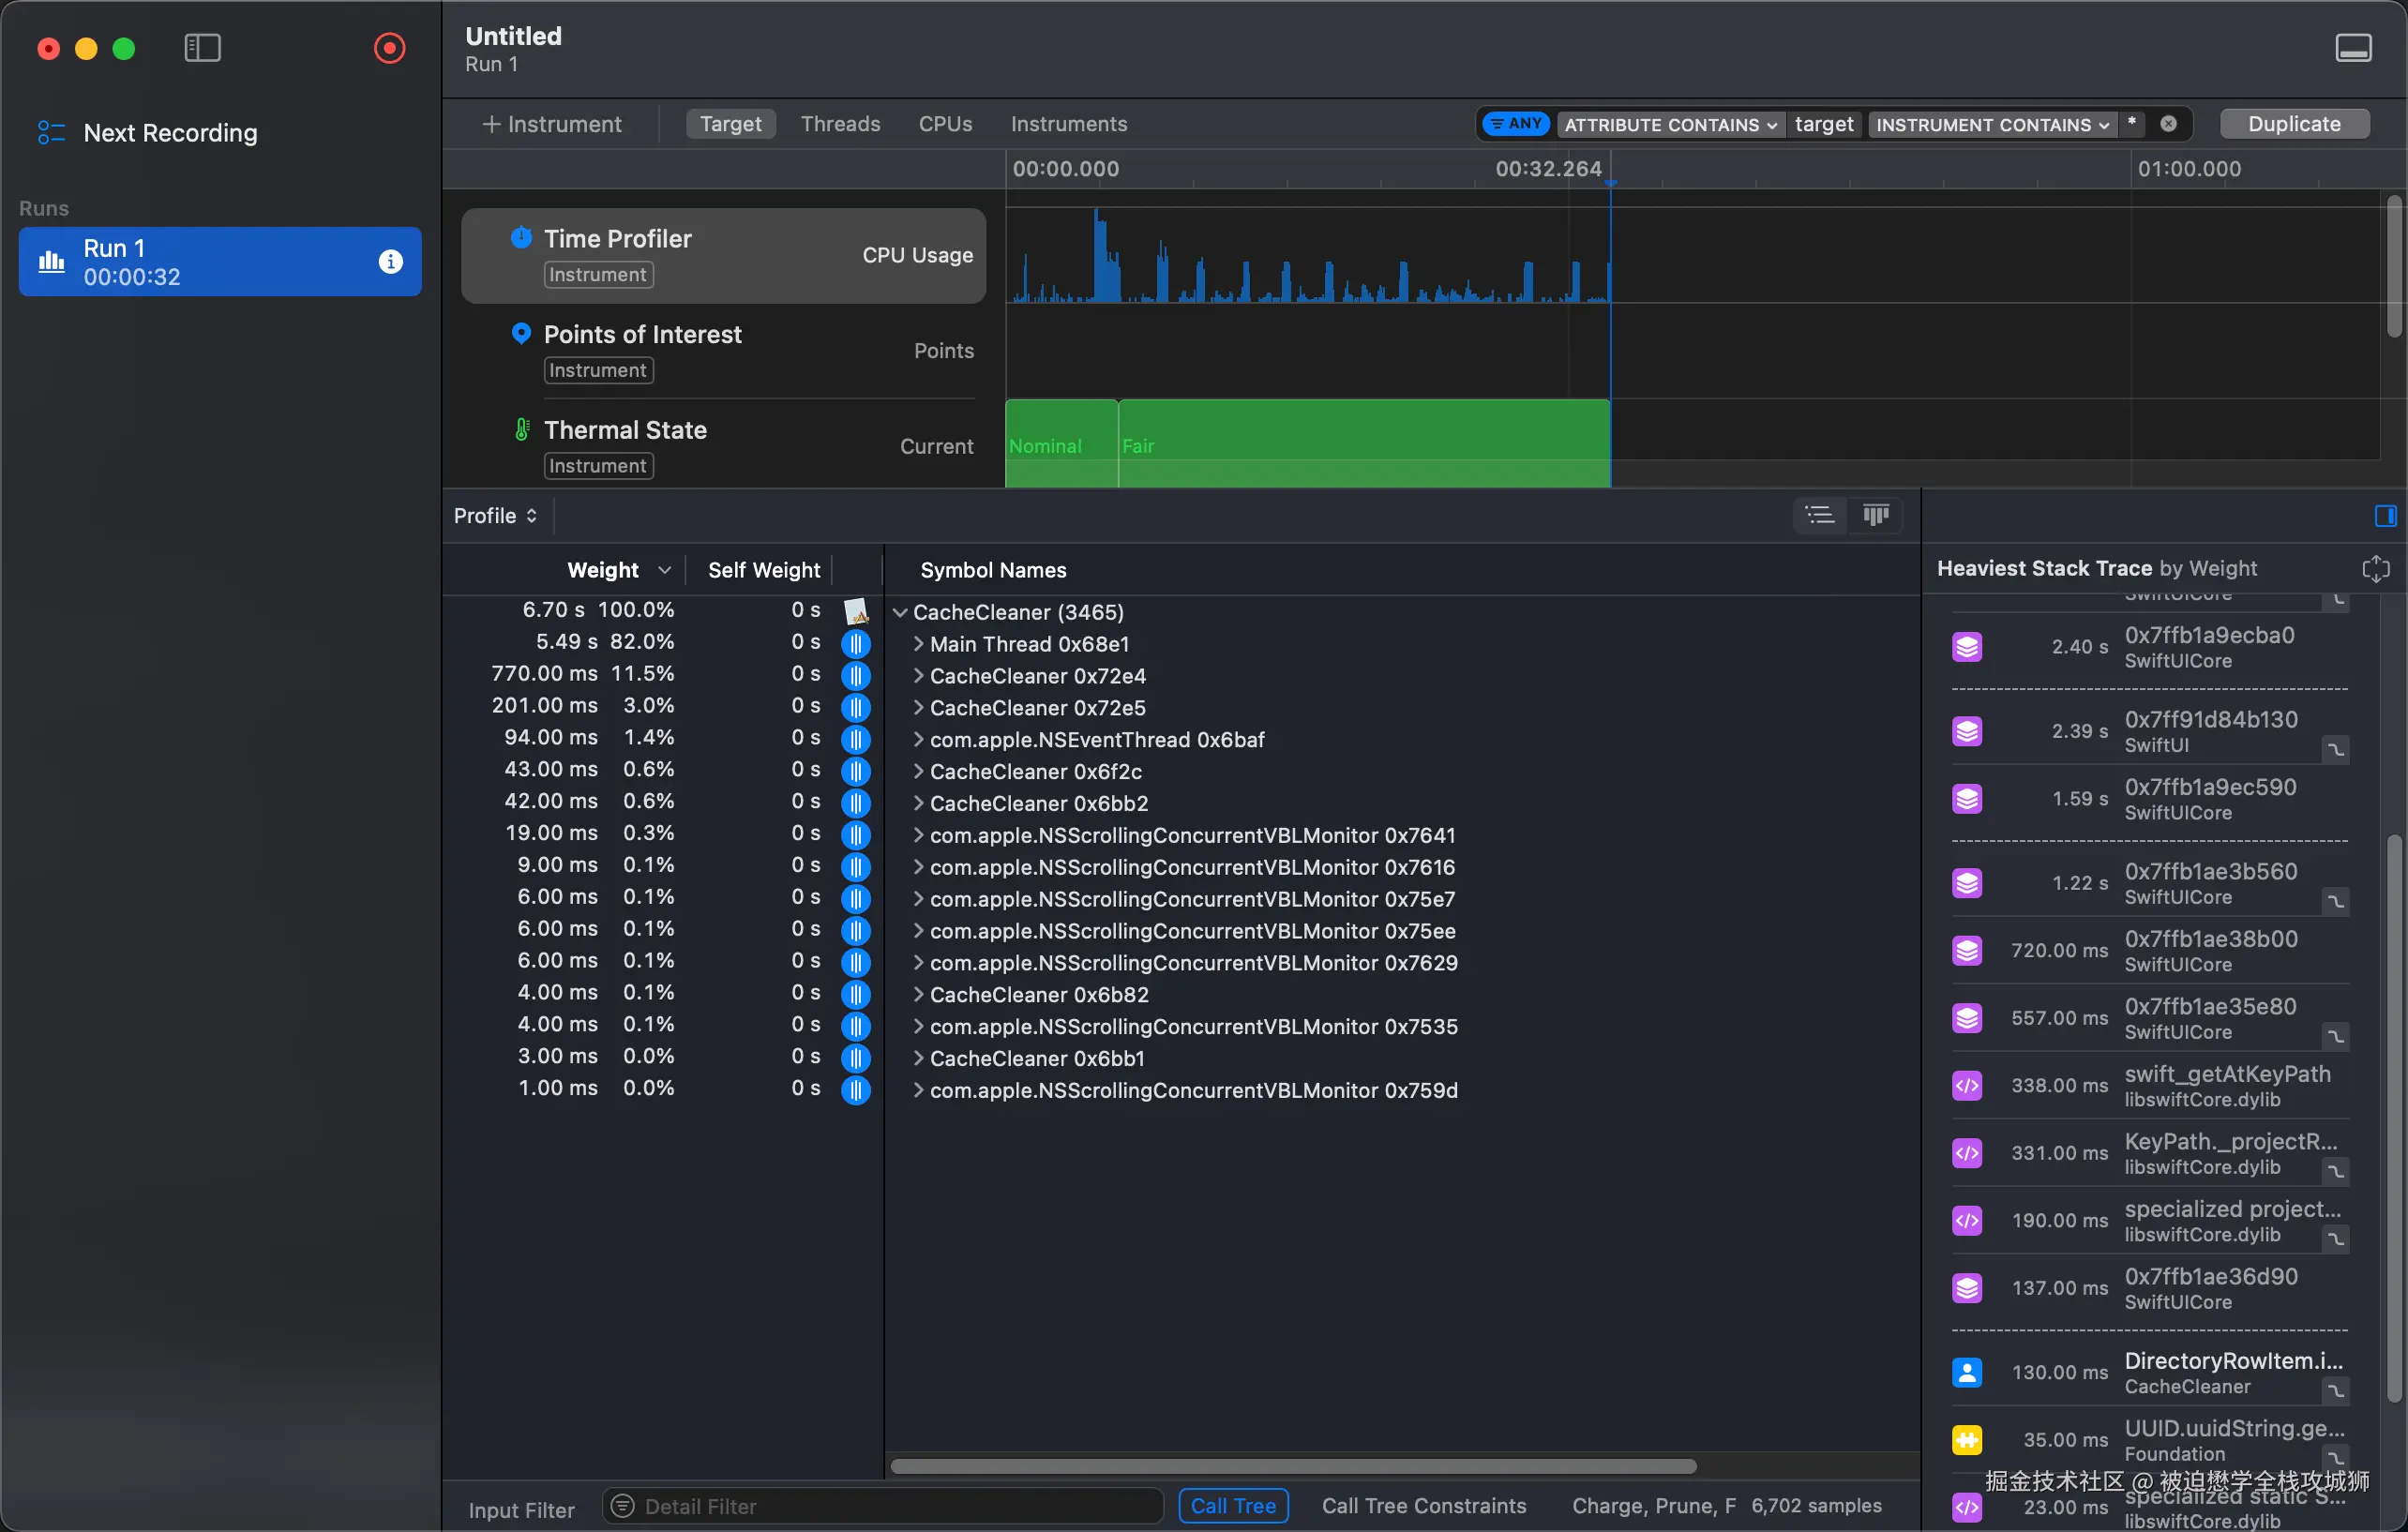Viewport: 2408px width, 1532px height.
Task: Select Next Recording in the sidebar
Action: tap(170, 133)
